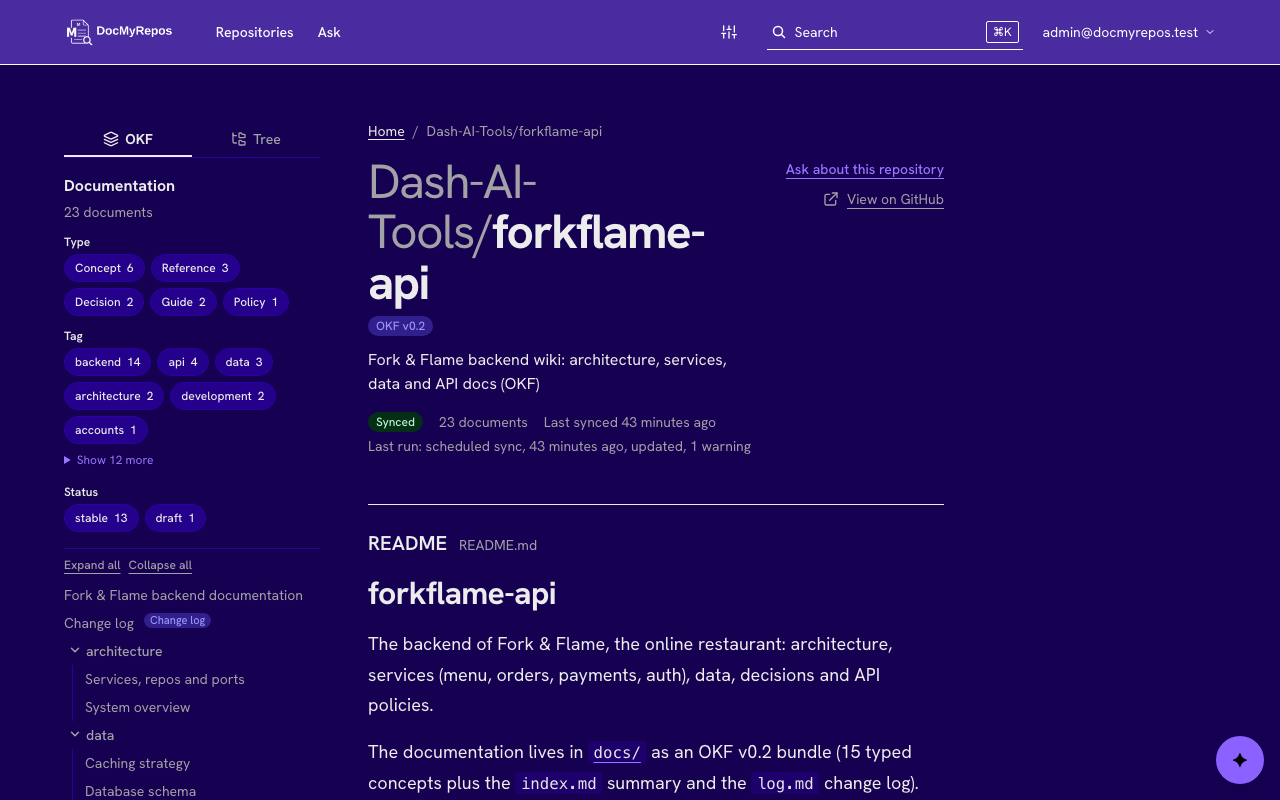Open View on GitHub link
The height and width of the screenshot is (800, 1280).
coord(895,199)
